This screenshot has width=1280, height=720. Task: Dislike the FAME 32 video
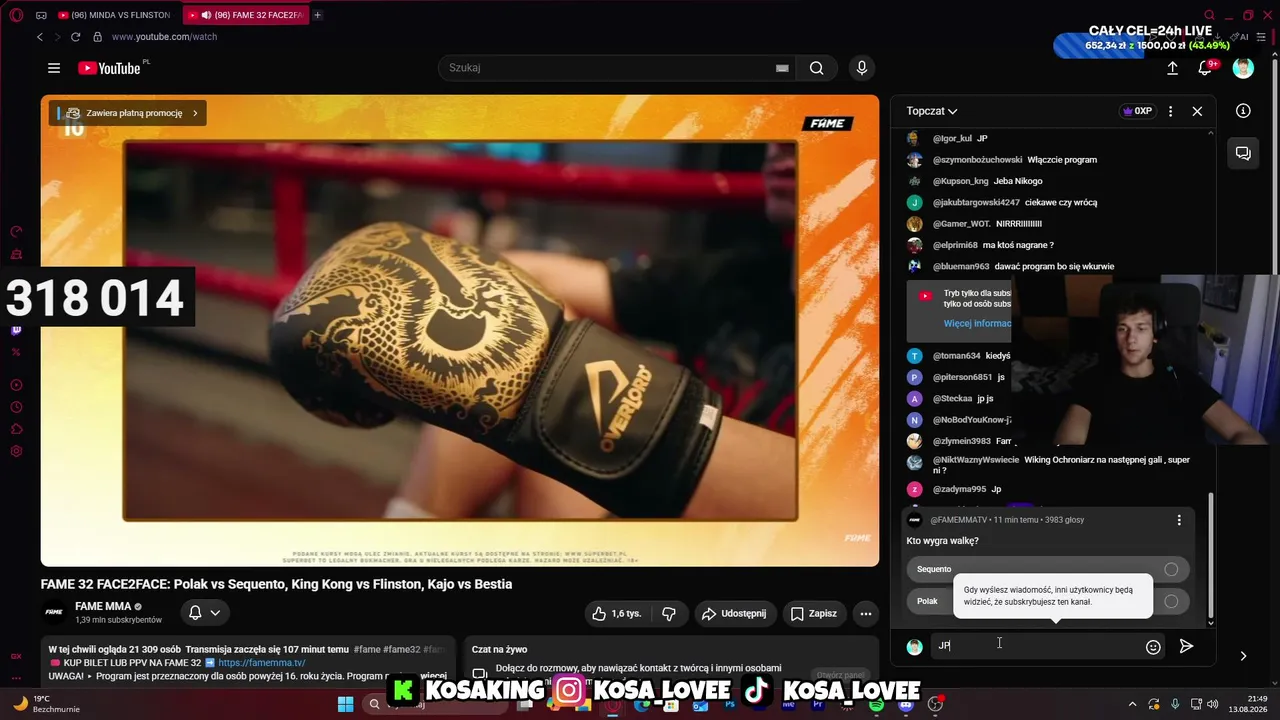tap(669, 613)
